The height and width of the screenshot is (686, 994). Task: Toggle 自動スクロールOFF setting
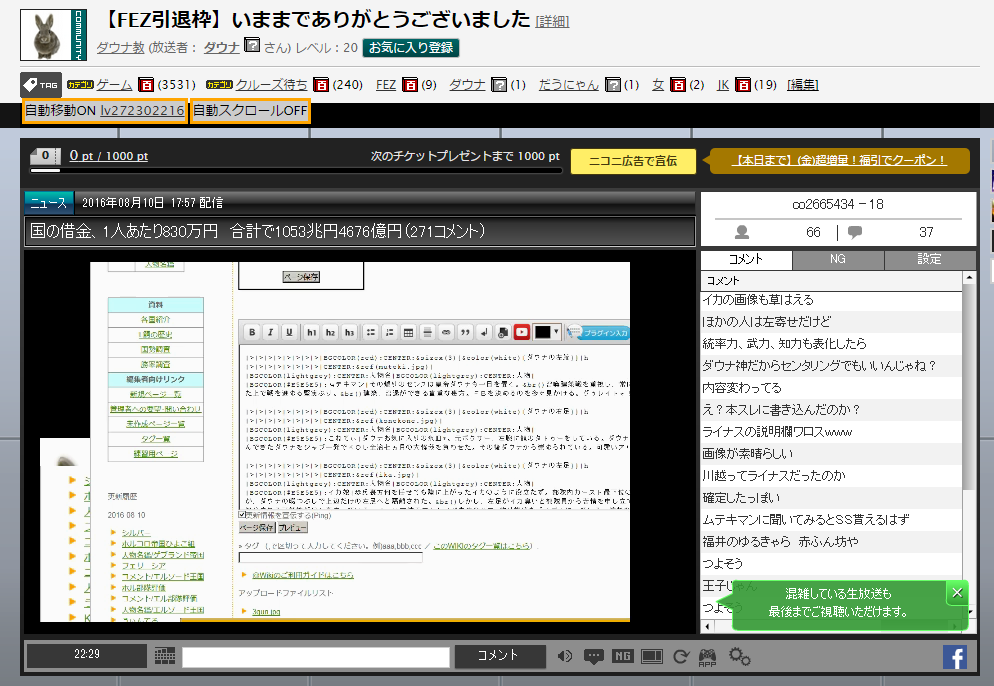[249, 111]
